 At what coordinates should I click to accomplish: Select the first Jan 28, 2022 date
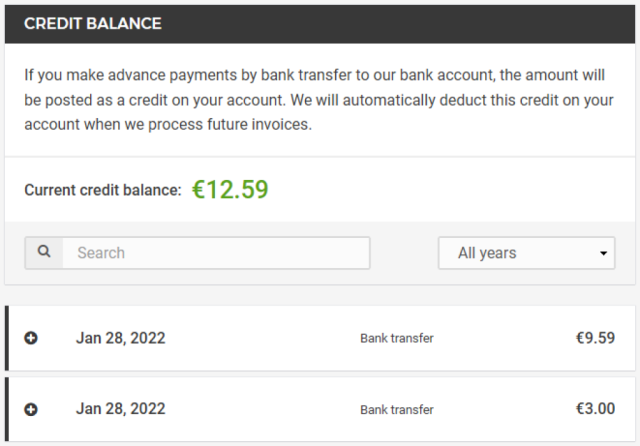coord(120,338)
